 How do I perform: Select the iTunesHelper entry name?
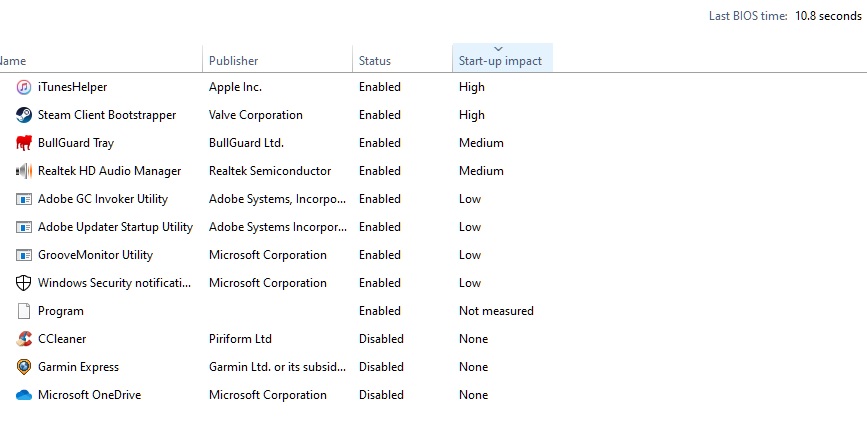pyautogui.click(x=72, y=87)
